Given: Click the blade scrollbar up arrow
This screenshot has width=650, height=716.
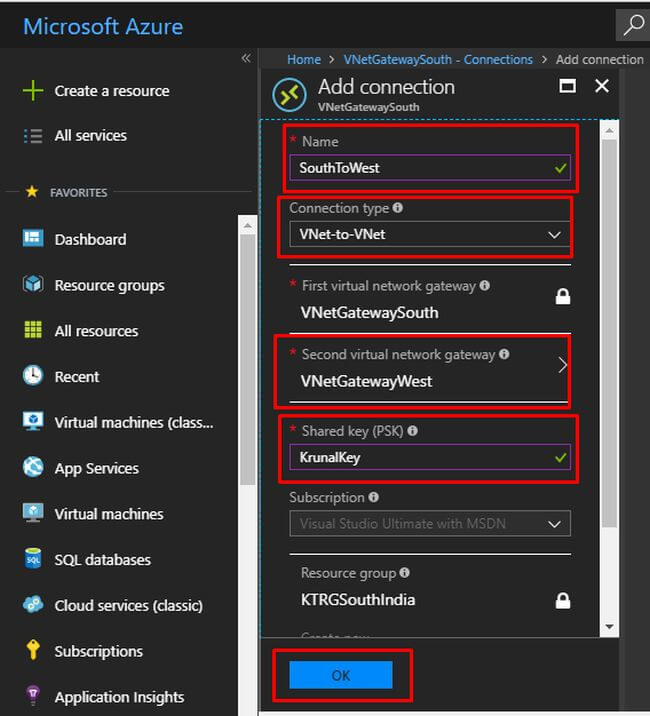Looking at the screenshot, I should (609, 131).
